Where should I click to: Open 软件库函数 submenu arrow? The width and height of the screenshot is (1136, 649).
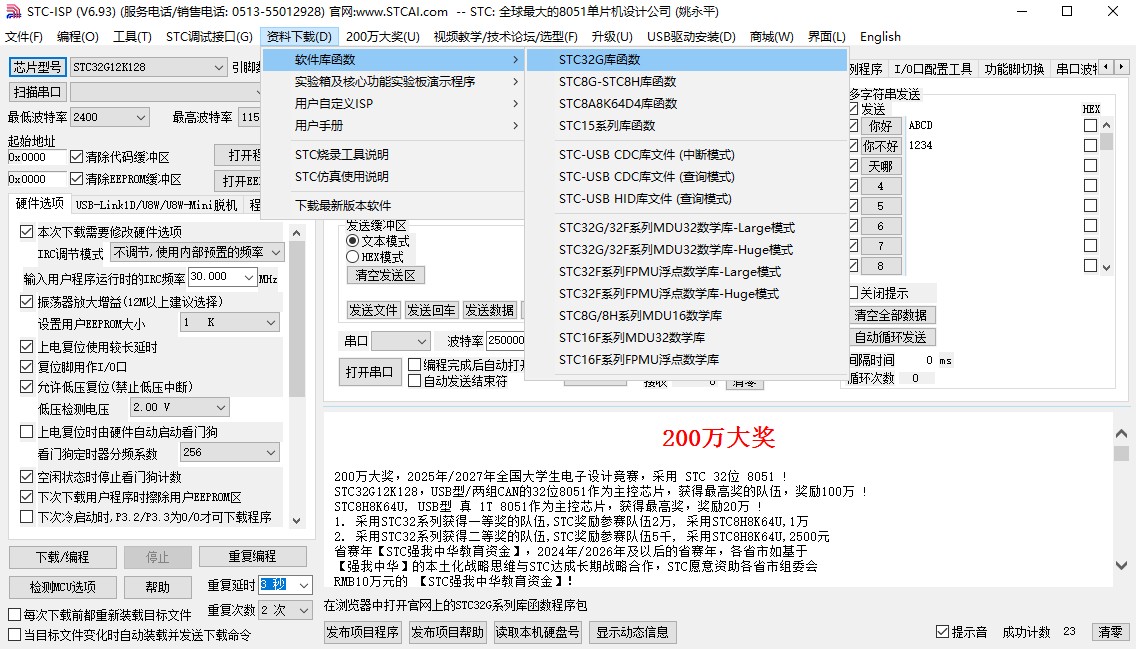515,59
